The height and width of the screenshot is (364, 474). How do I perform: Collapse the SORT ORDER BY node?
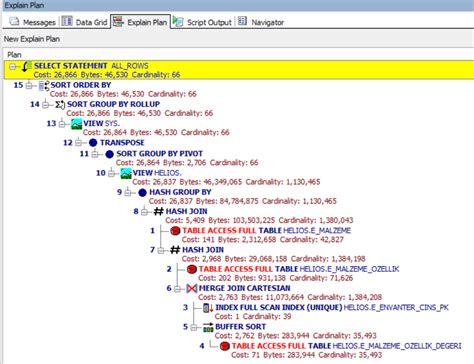(29, 86)
